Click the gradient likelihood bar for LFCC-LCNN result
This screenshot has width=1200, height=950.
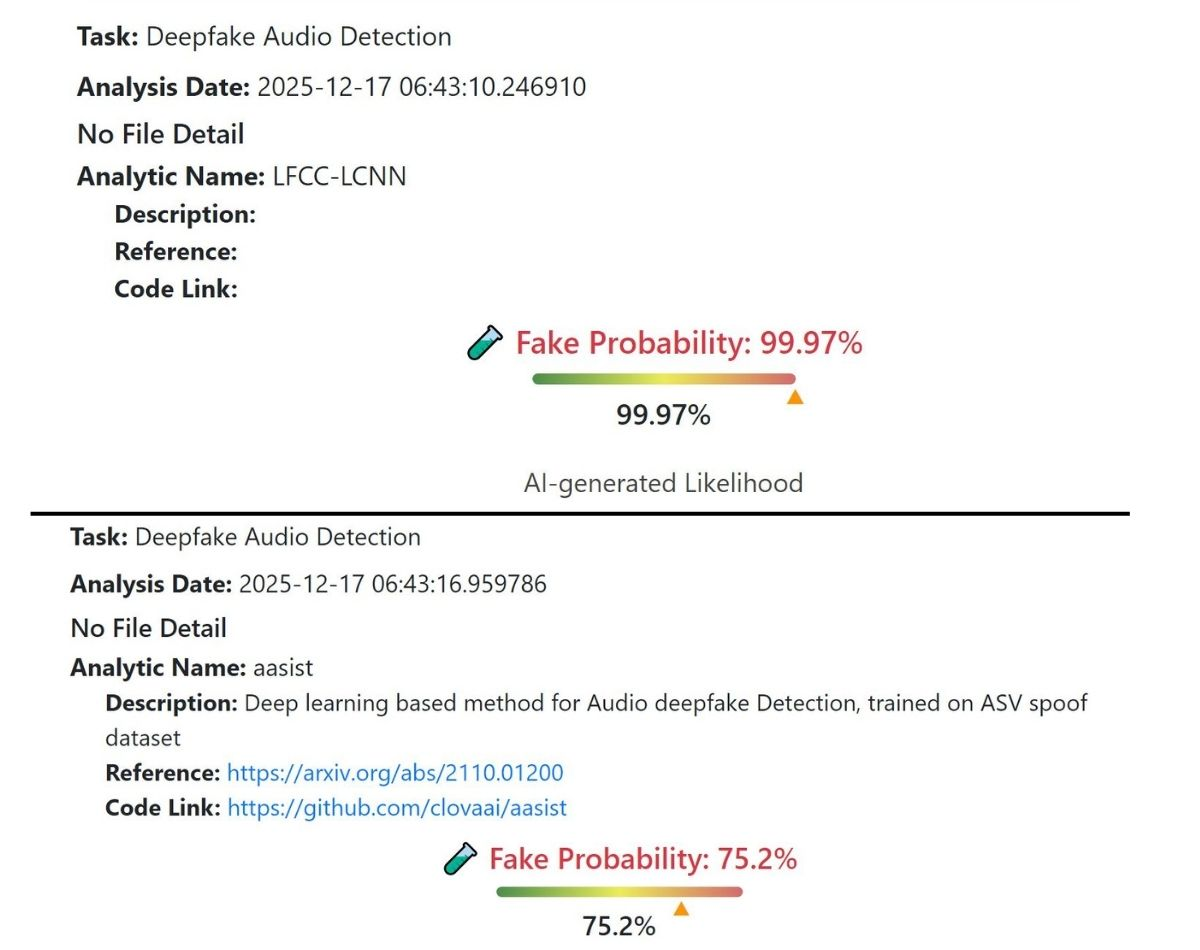click(x=663, y=379)
